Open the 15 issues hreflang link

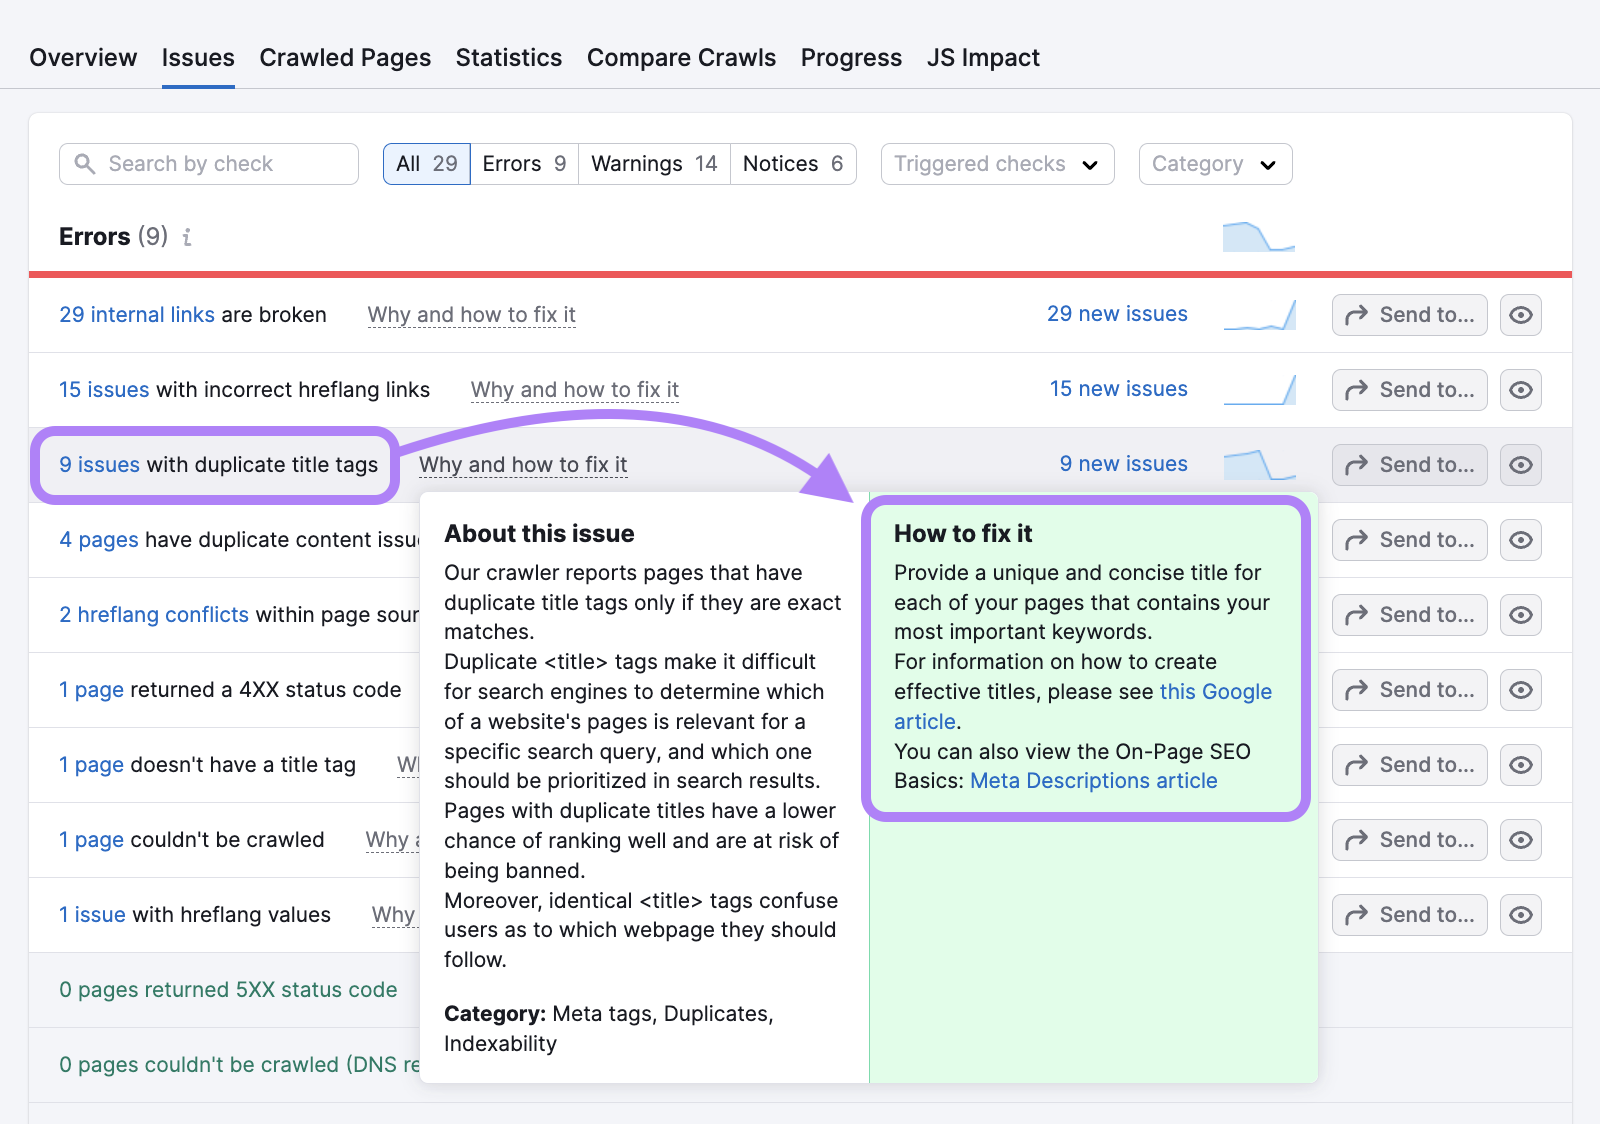[104, 390]
